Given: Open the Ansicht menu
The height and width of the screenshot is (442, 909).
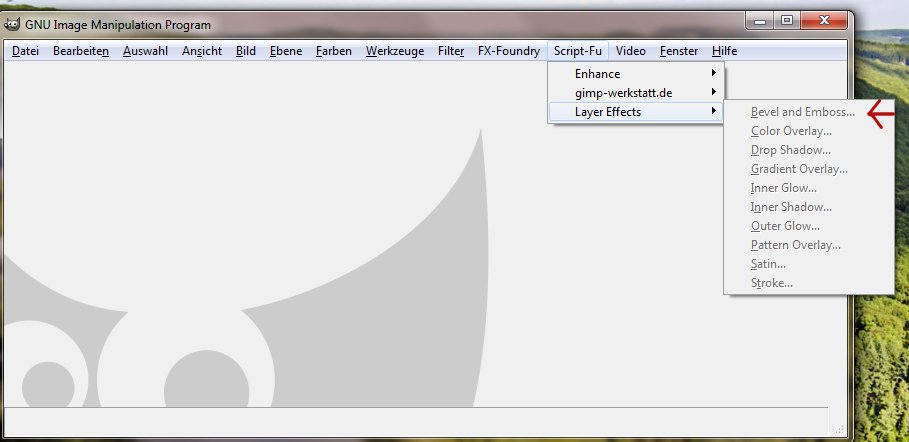Looking at the screenshot, I should [x=202, y=51].
